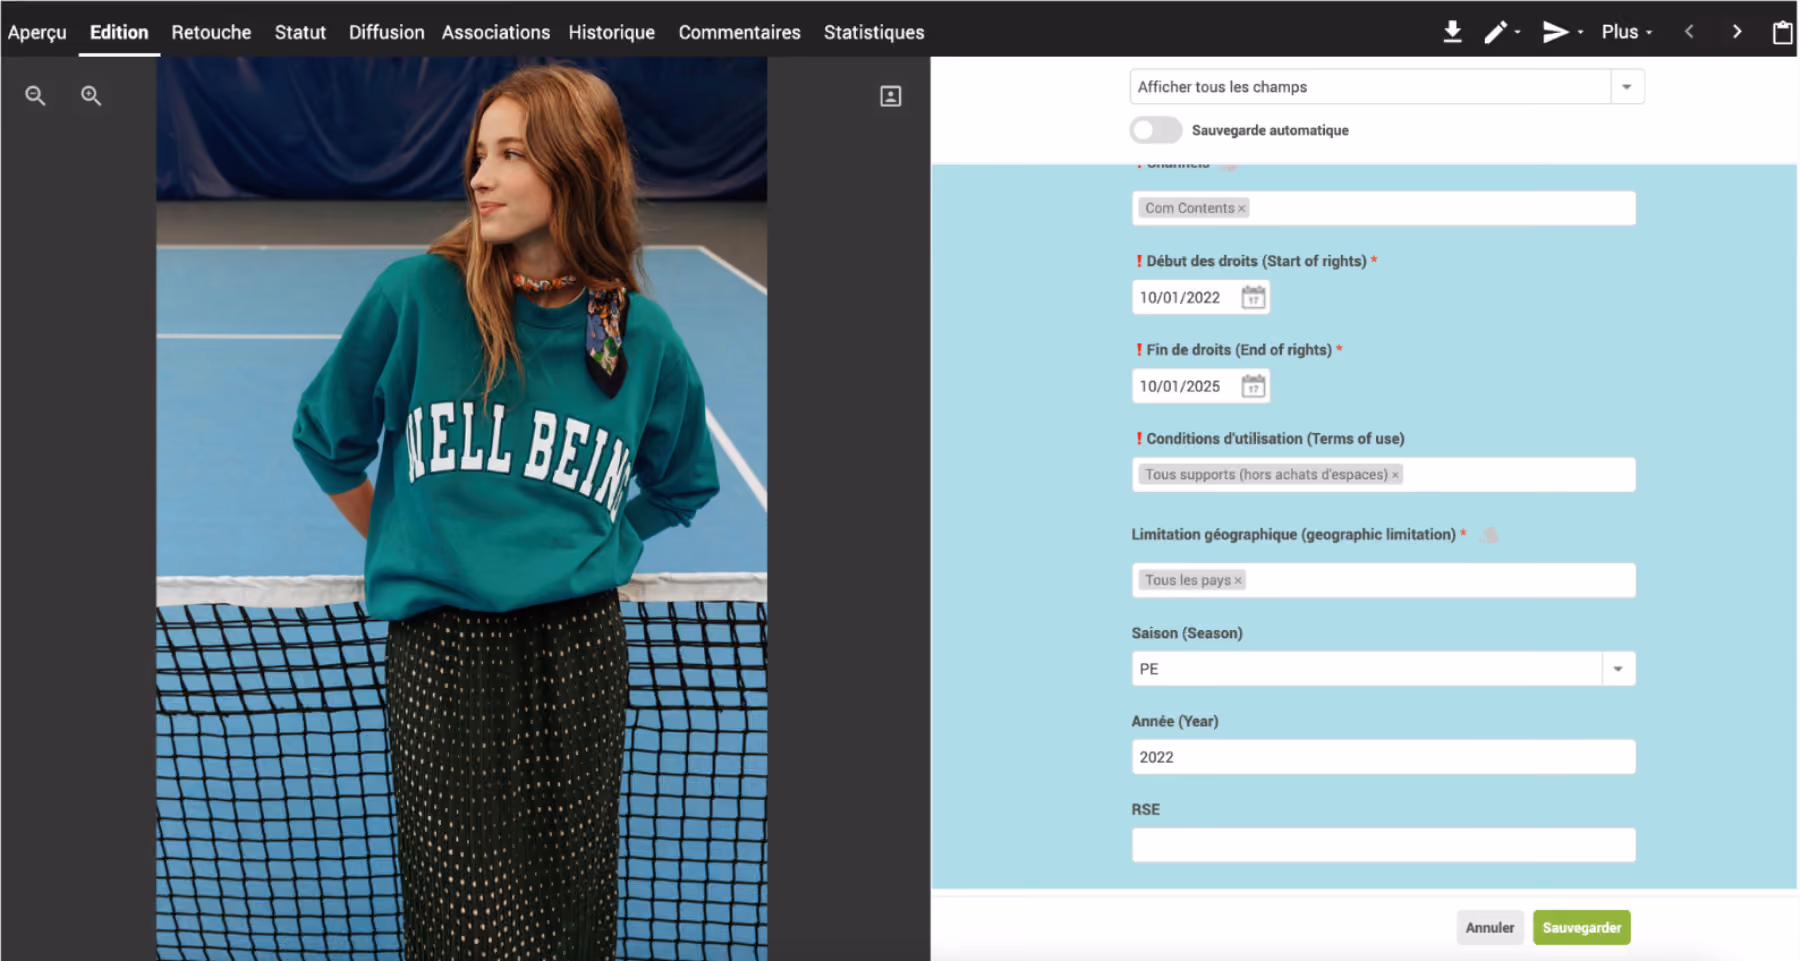Open calendar for Fin de droits

click(x=1253, y=386)
